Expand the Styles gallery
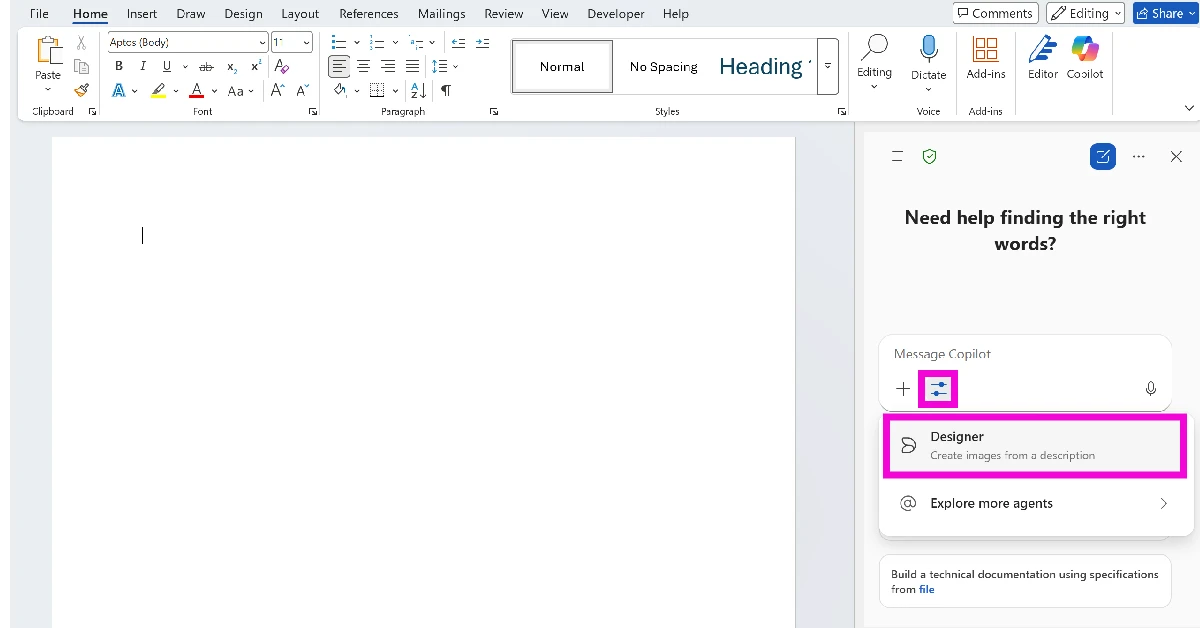This screenshot has height=628, width=1200. click(828, 66)
